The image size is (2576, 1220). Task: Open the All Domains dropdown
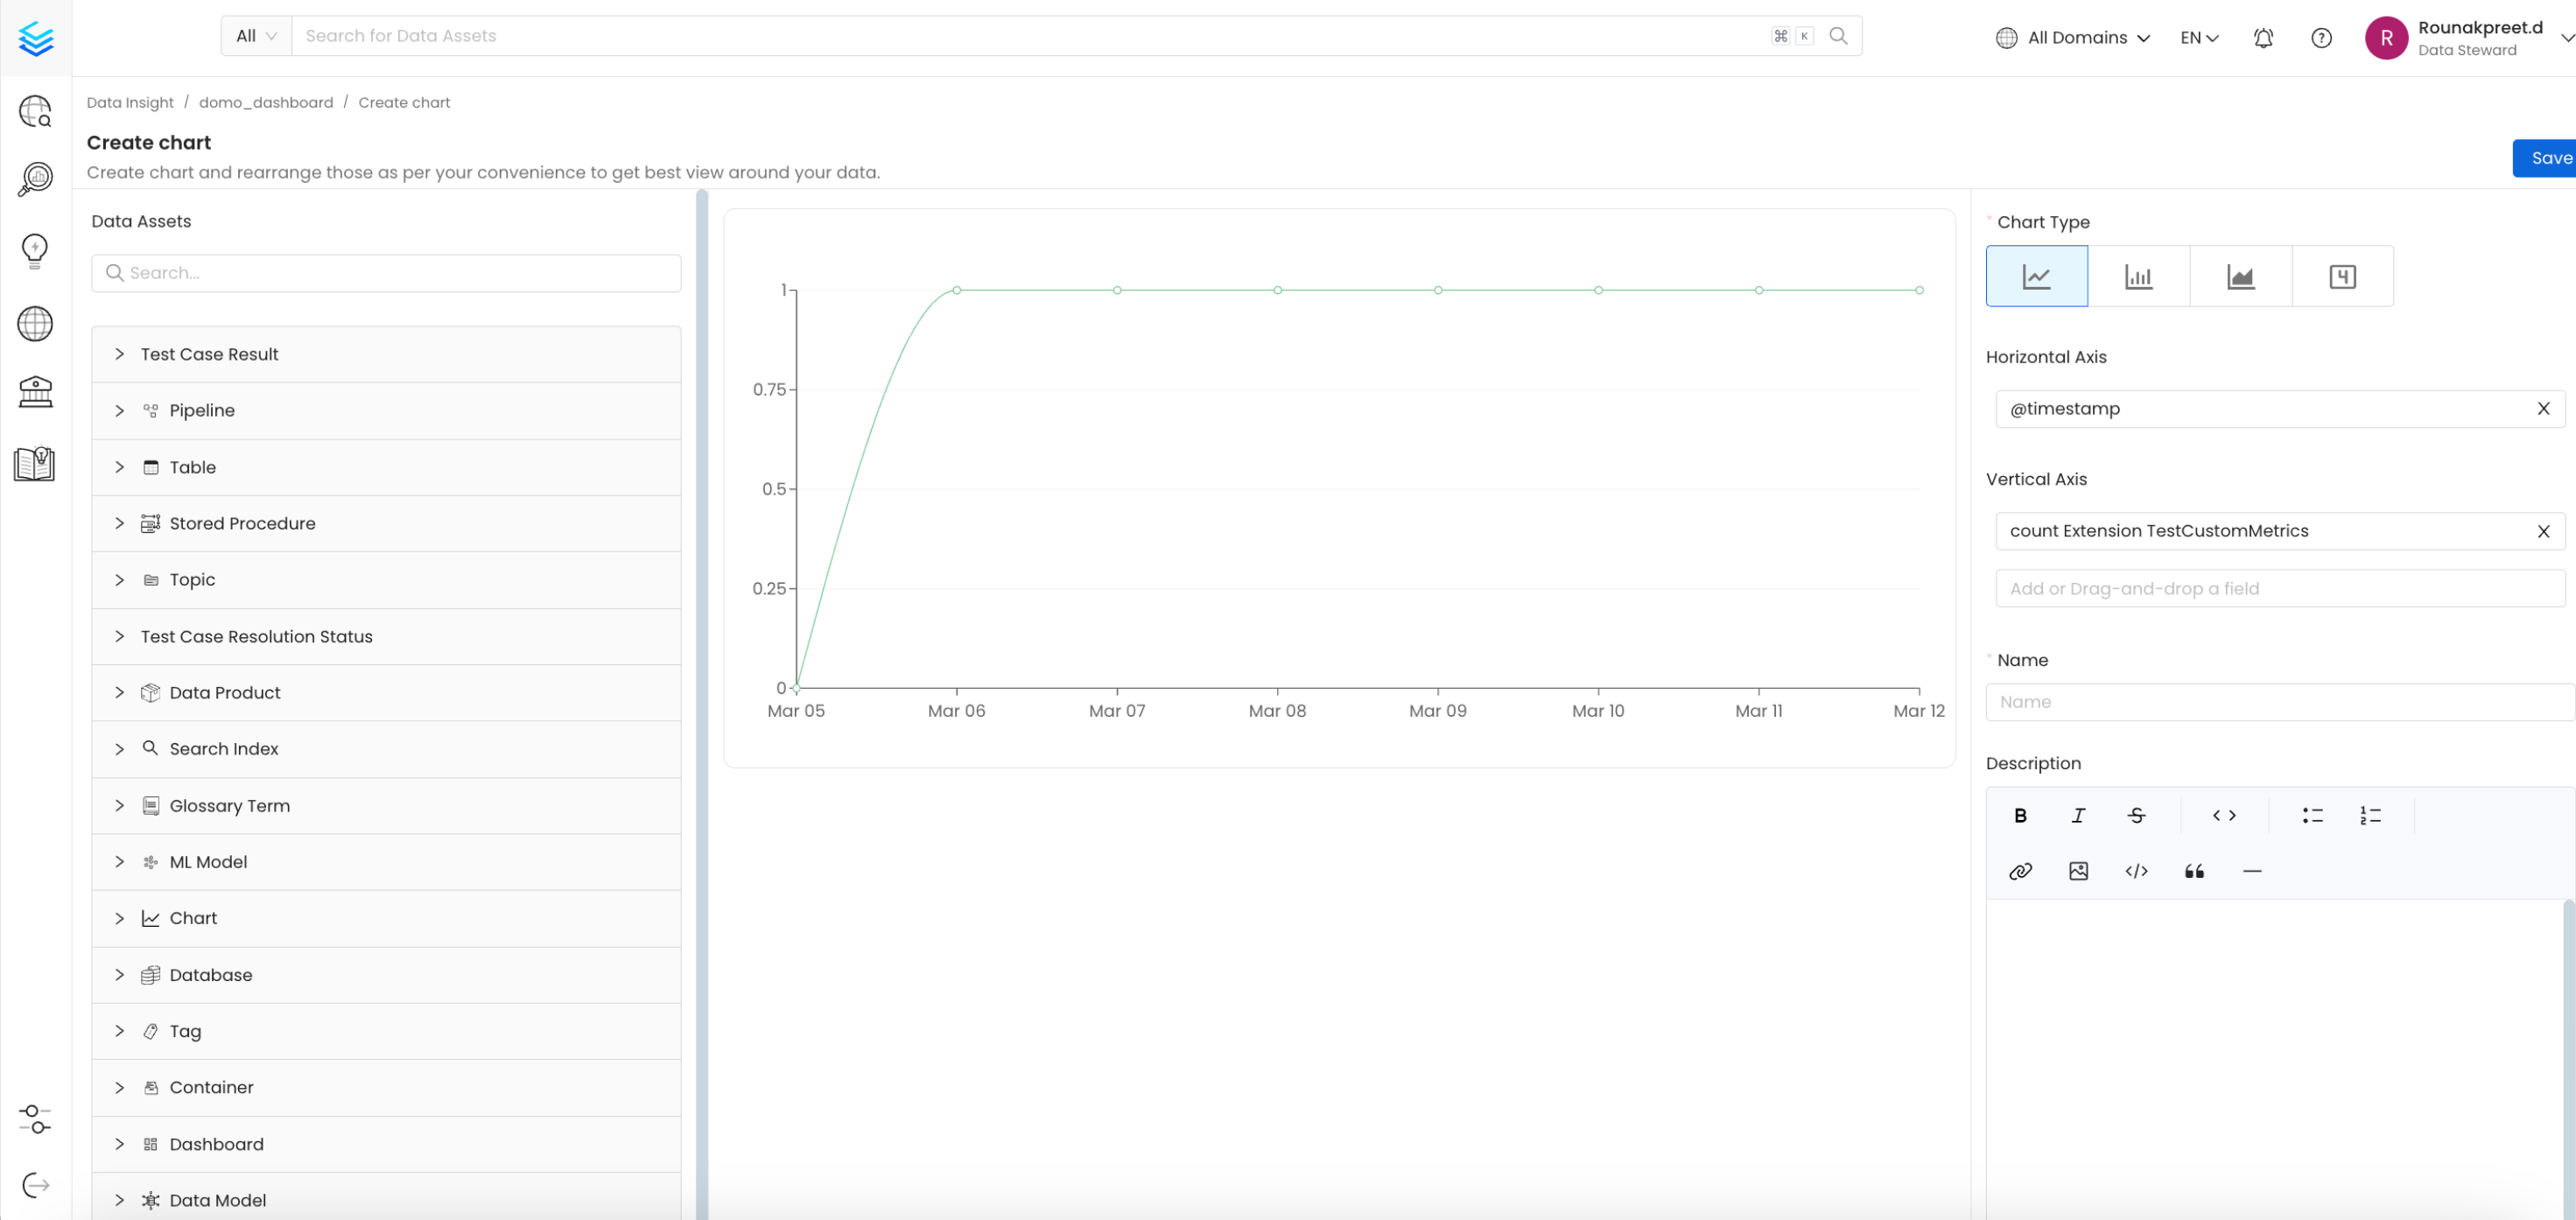tap(2072, 37)
